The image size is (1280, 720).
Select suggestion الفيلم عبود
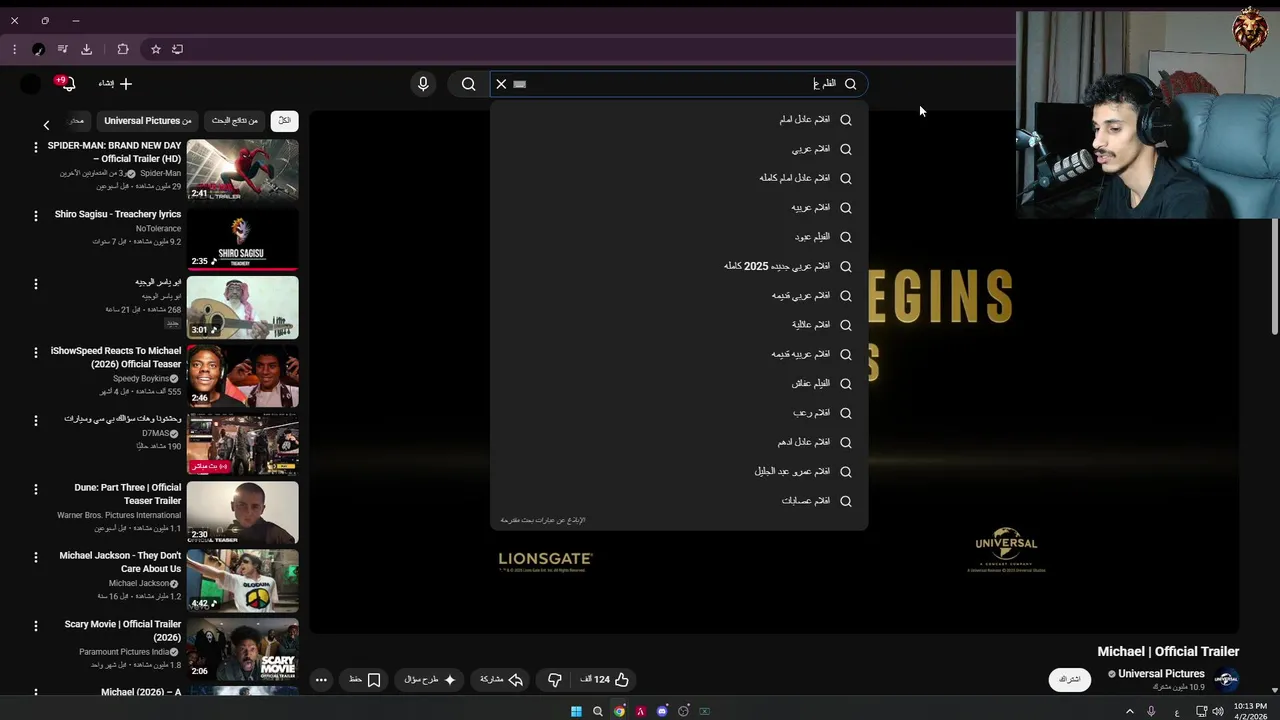point(679,237)
